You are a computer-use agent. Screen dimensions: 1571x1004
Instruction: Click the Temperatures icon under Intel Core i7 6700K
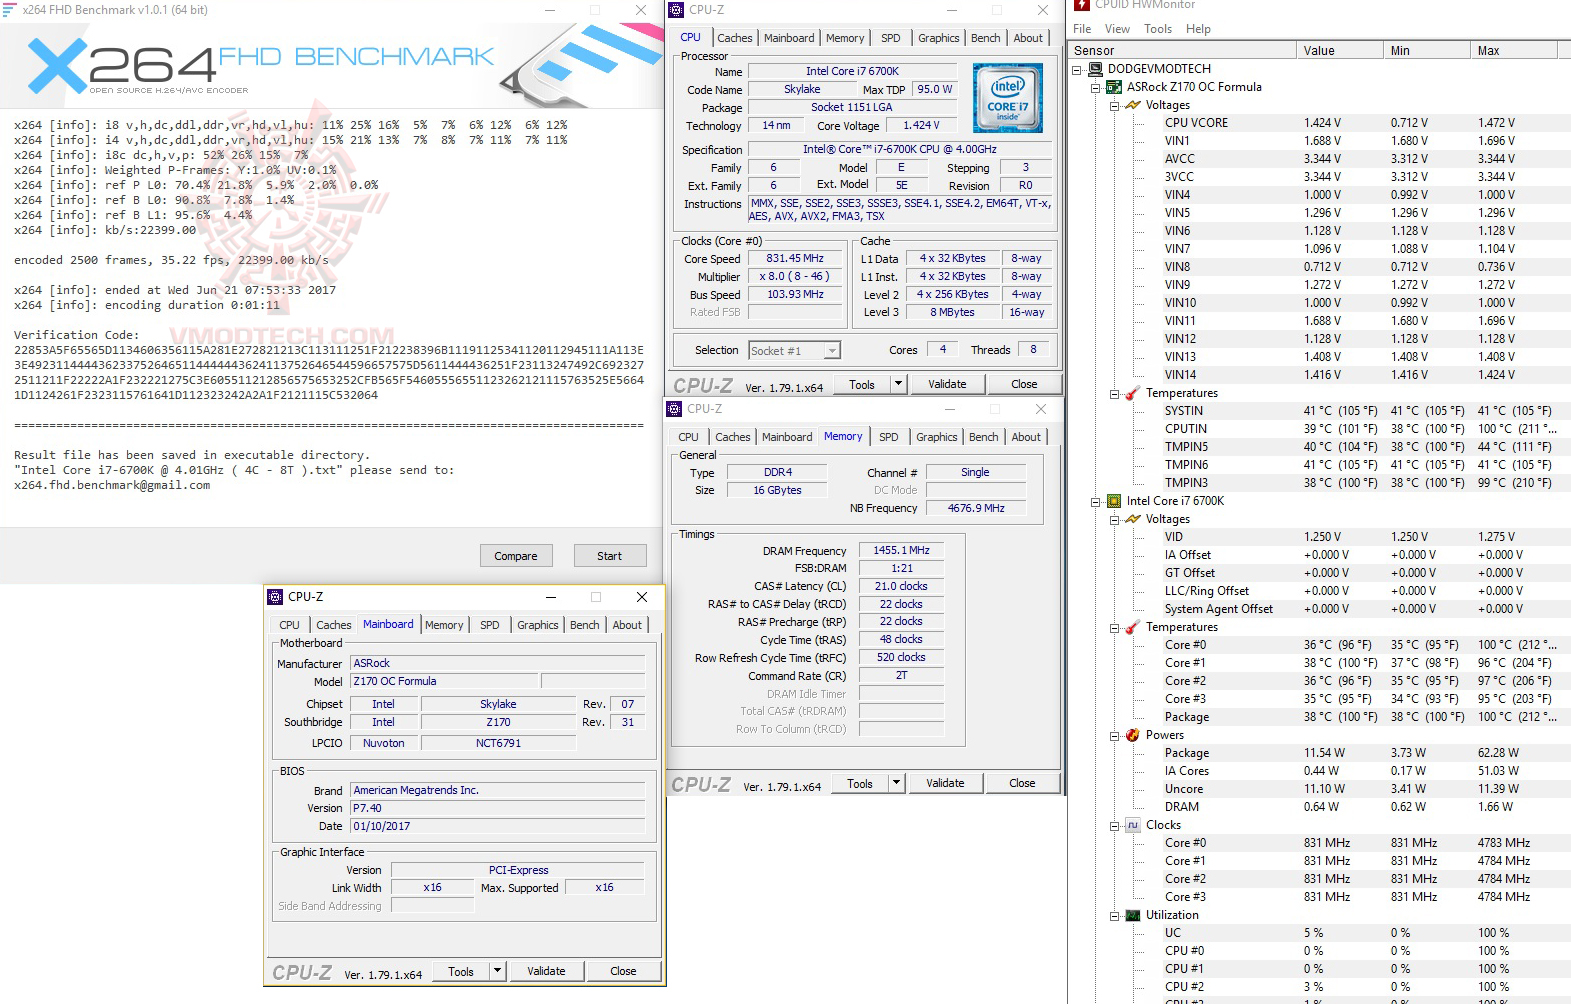1133,627
